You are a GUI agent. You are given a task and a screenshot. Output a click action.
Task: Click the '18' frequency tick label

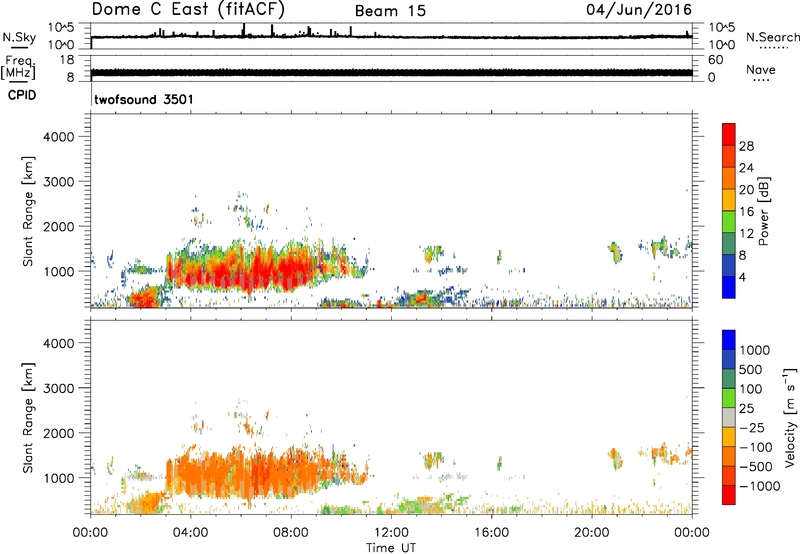(67, 60)
